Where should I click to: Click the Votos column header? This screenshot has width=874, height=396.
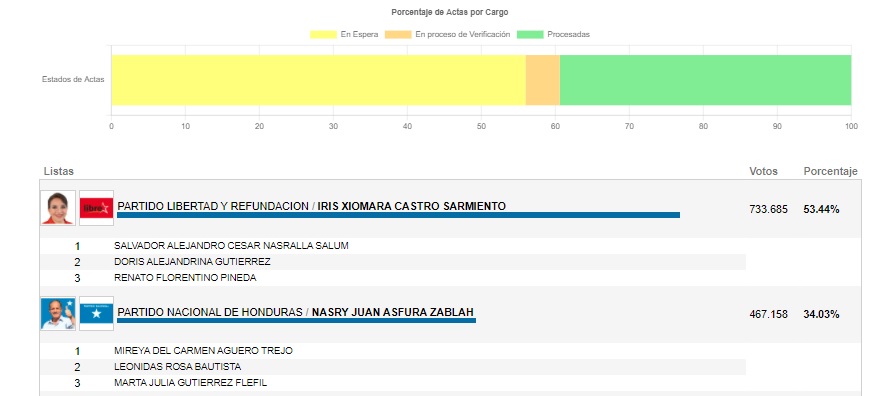[x=763, y=171]
